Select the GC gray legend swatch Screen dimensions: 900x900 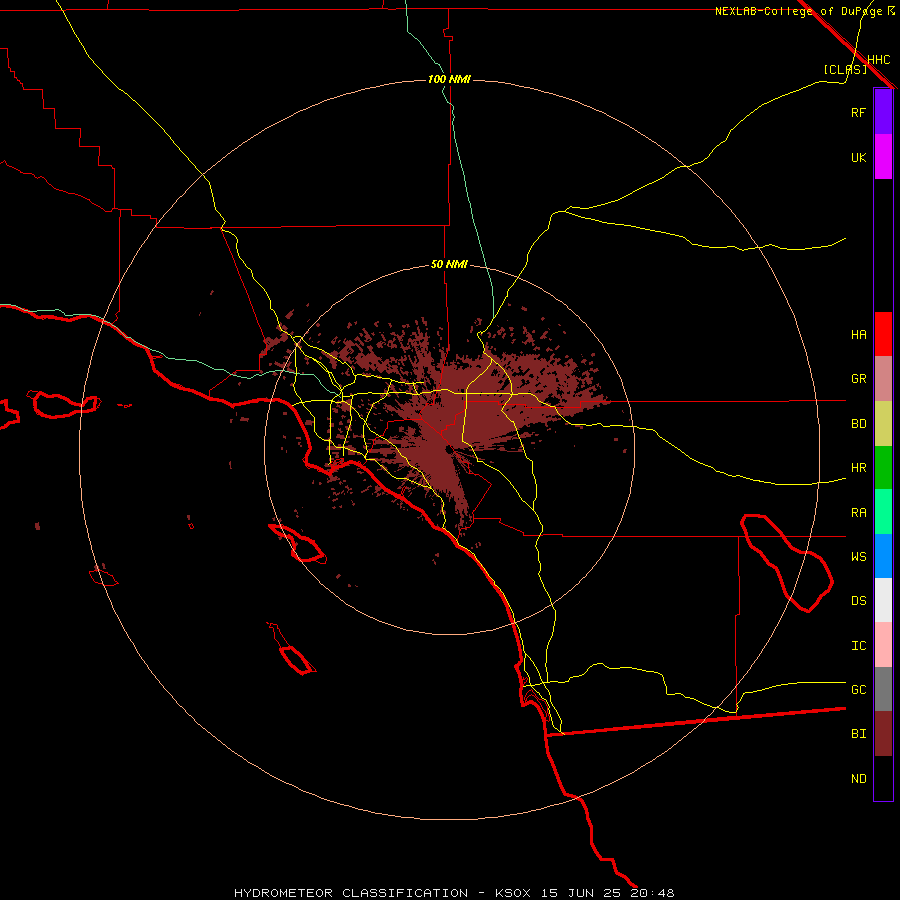[883, 689]
